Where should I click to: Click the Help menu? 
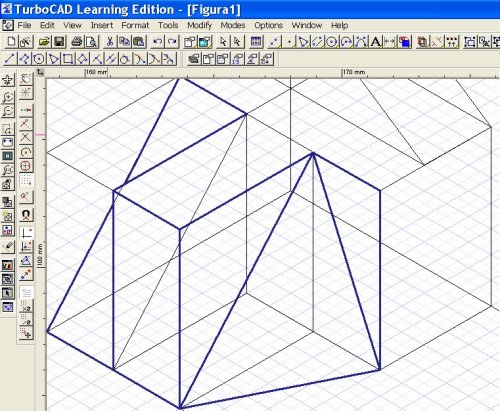[x=339, y=25]
